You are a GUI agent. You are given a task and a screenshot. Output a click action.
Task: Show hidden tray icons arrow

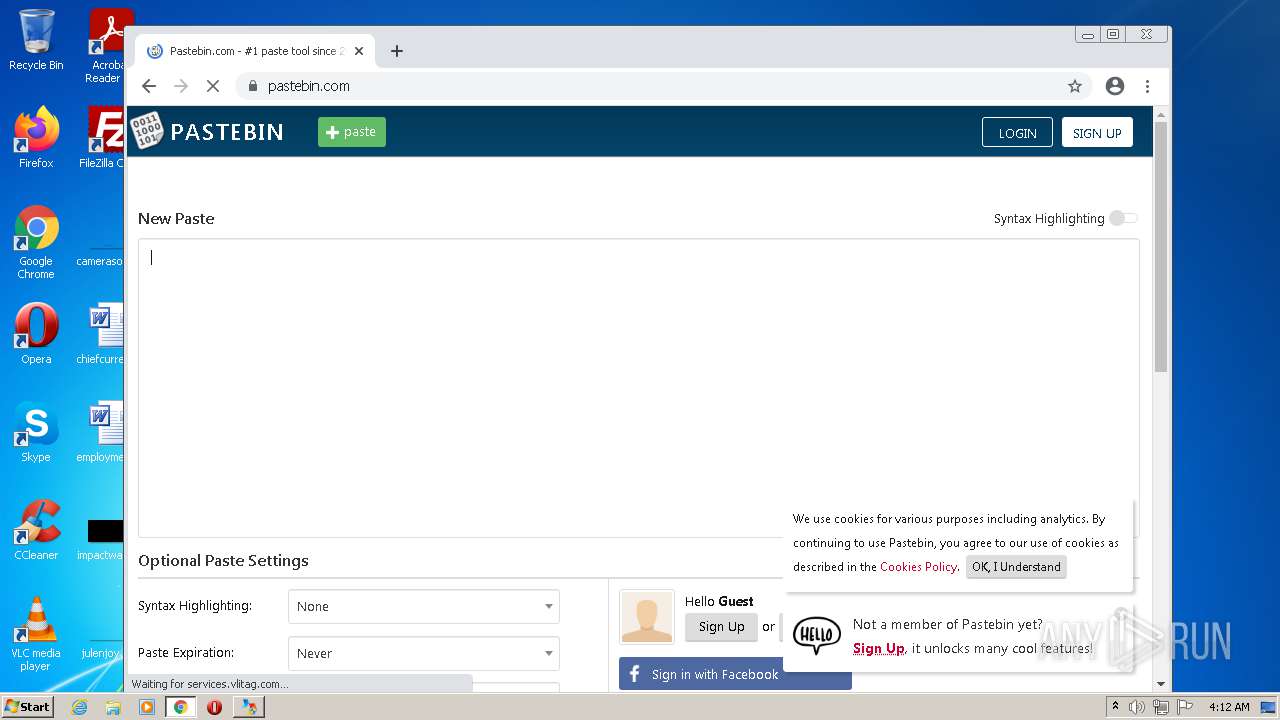click(1115, 707)
